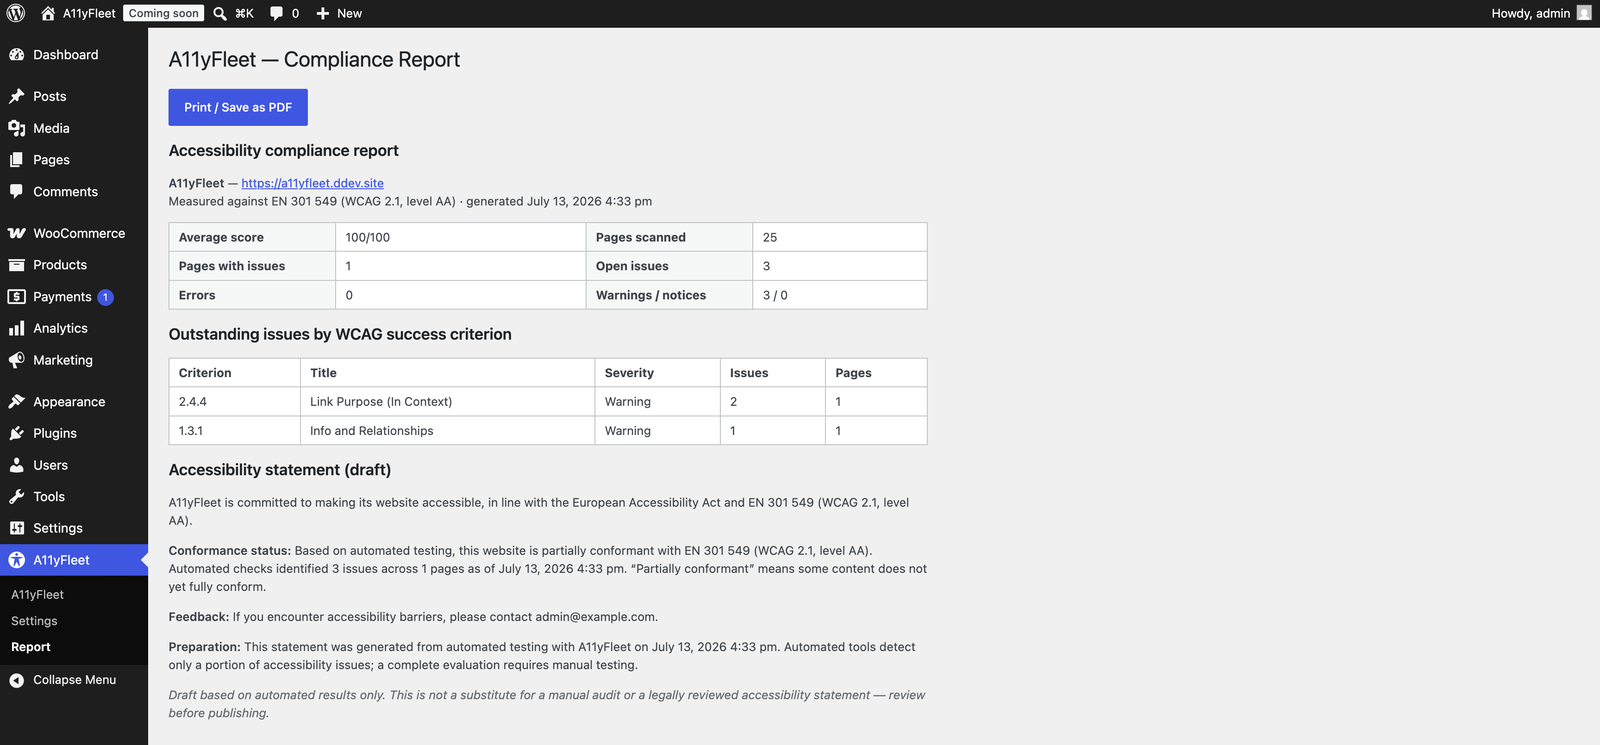Click the plus icon for New

pos(323,13)
